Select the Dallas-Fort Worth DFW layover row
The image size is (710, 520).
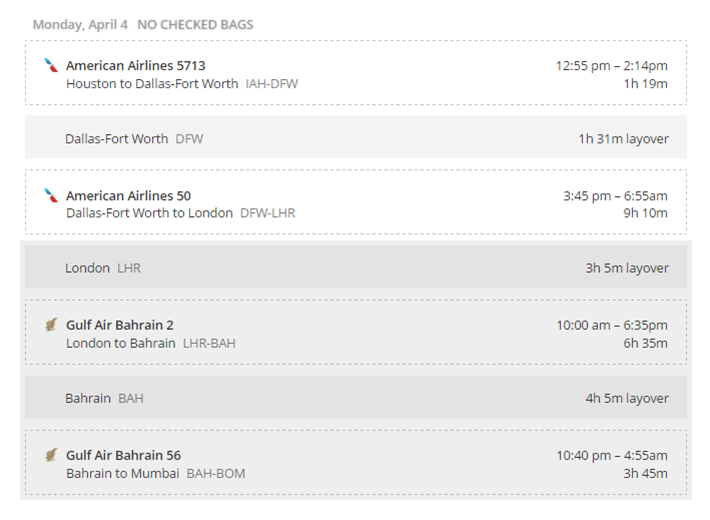tap(356, 137)
